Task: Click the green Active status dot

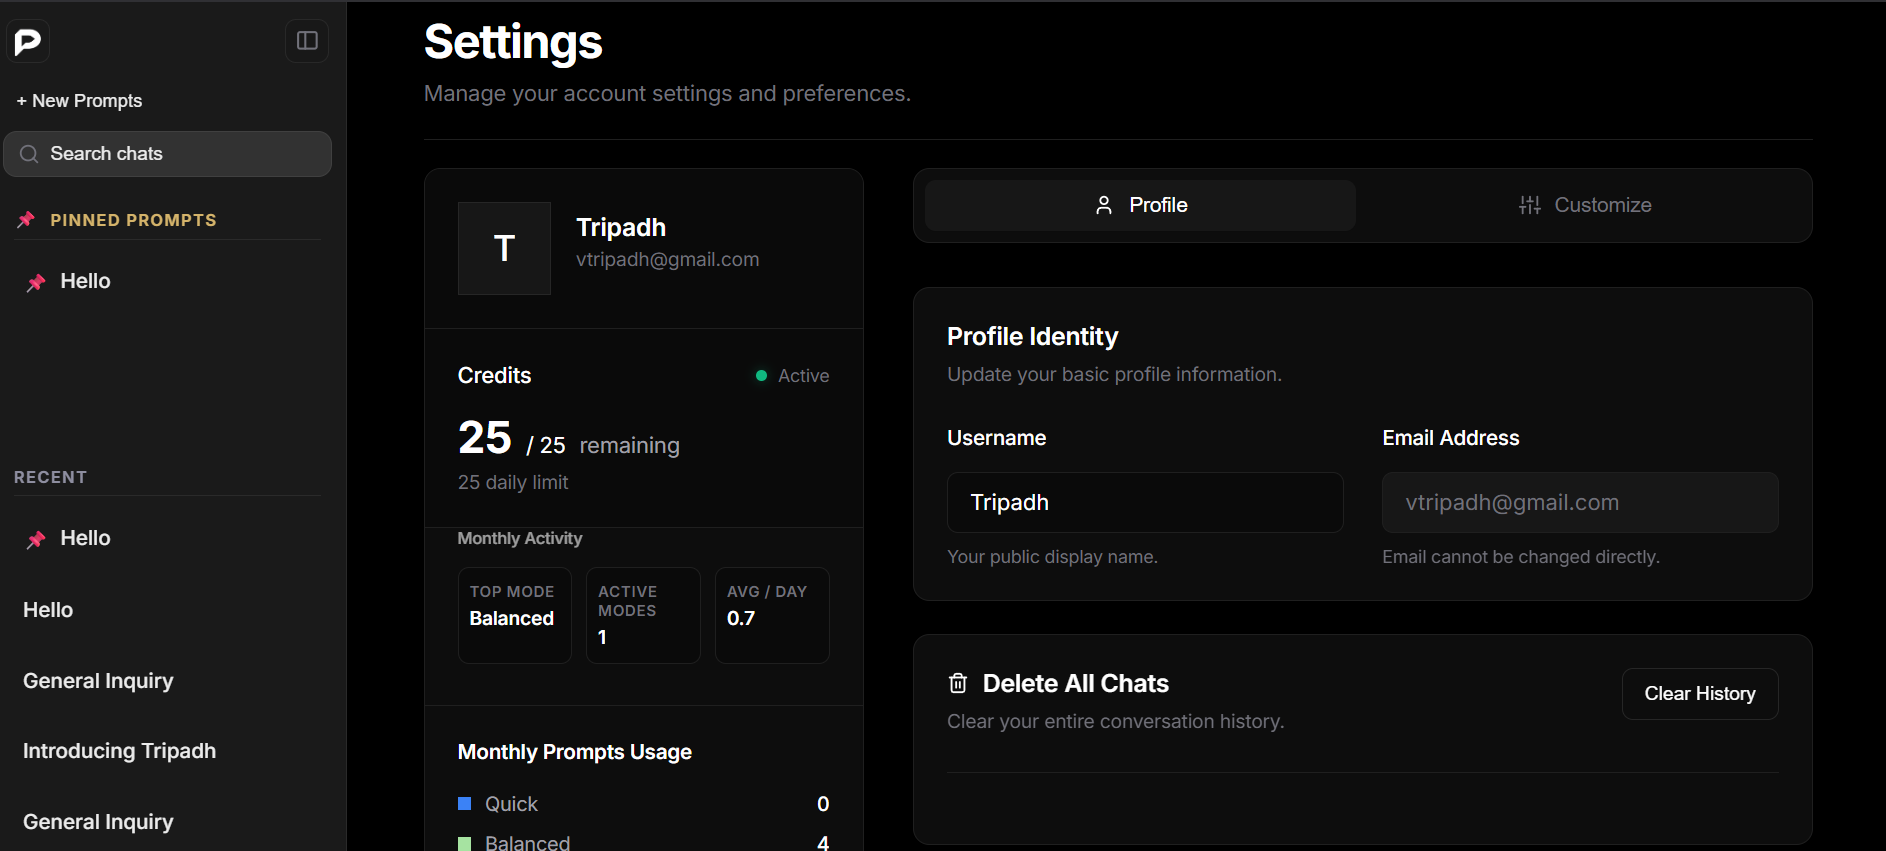Action: tap(761, 376)
